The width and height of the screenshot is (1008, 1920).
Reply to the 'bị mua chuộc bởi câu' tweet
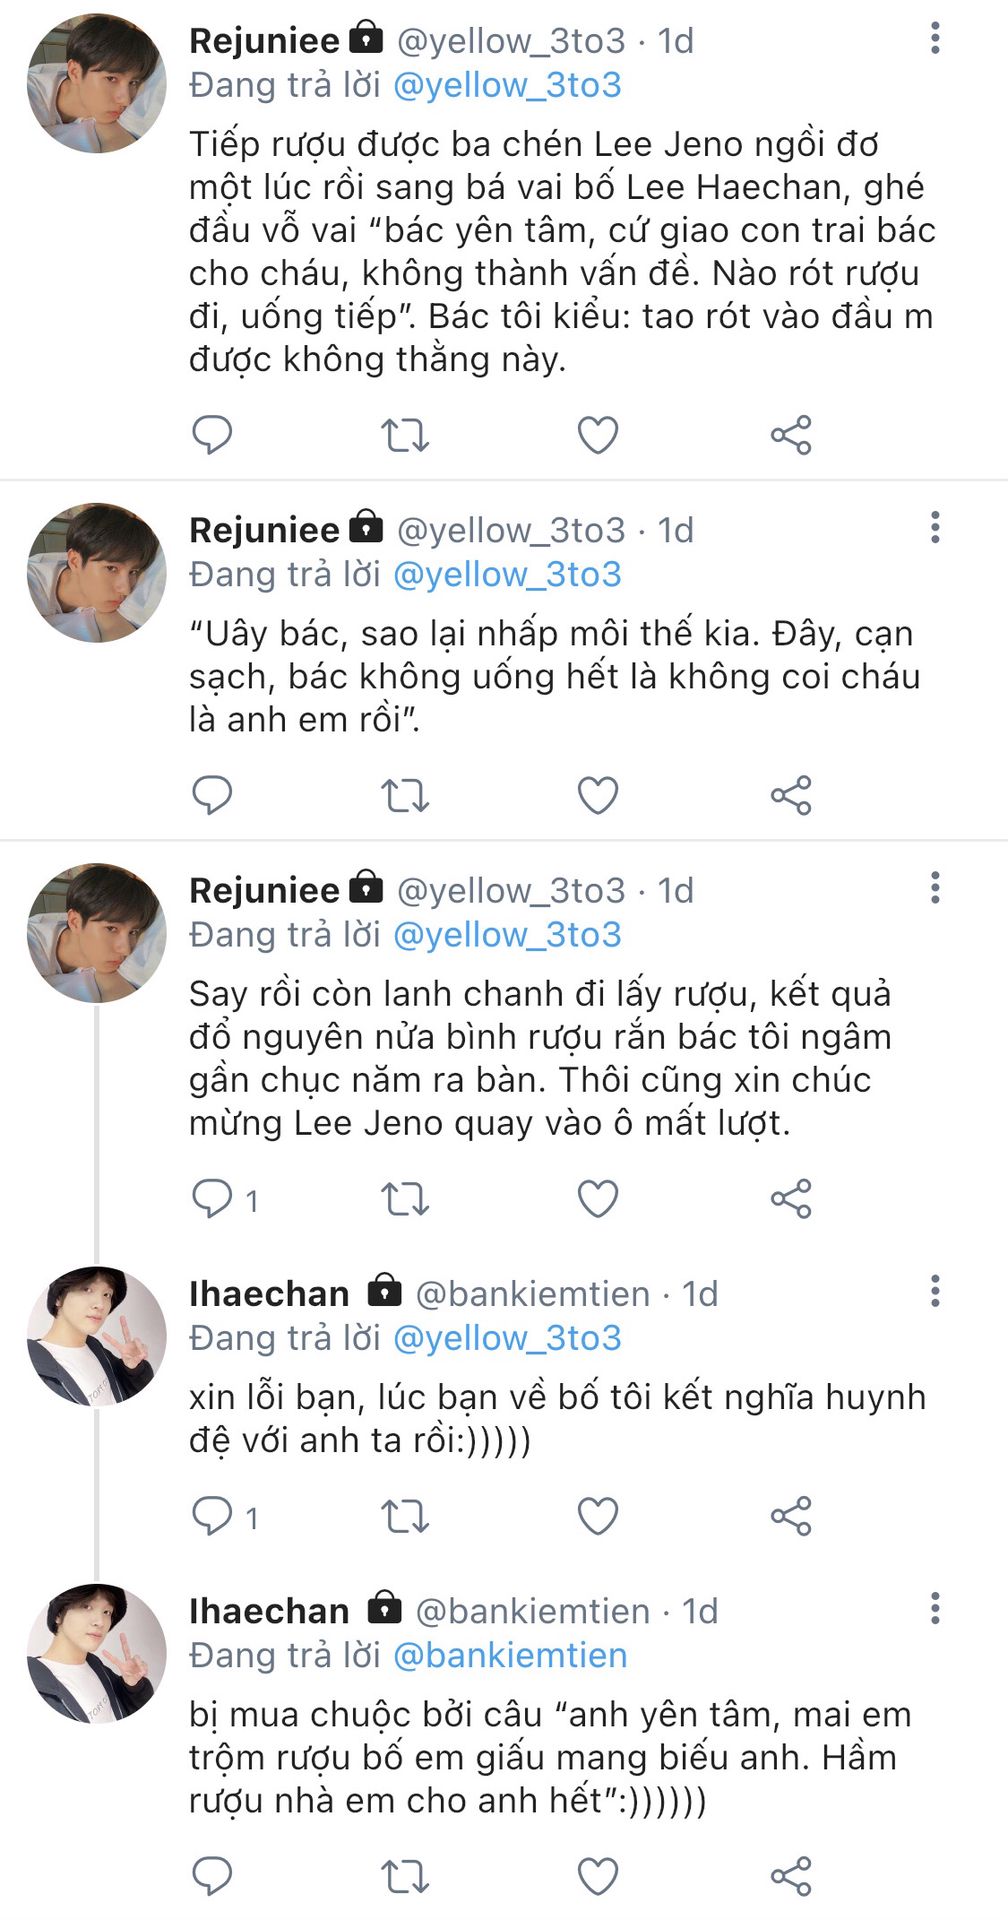(x=212, y=1876)
